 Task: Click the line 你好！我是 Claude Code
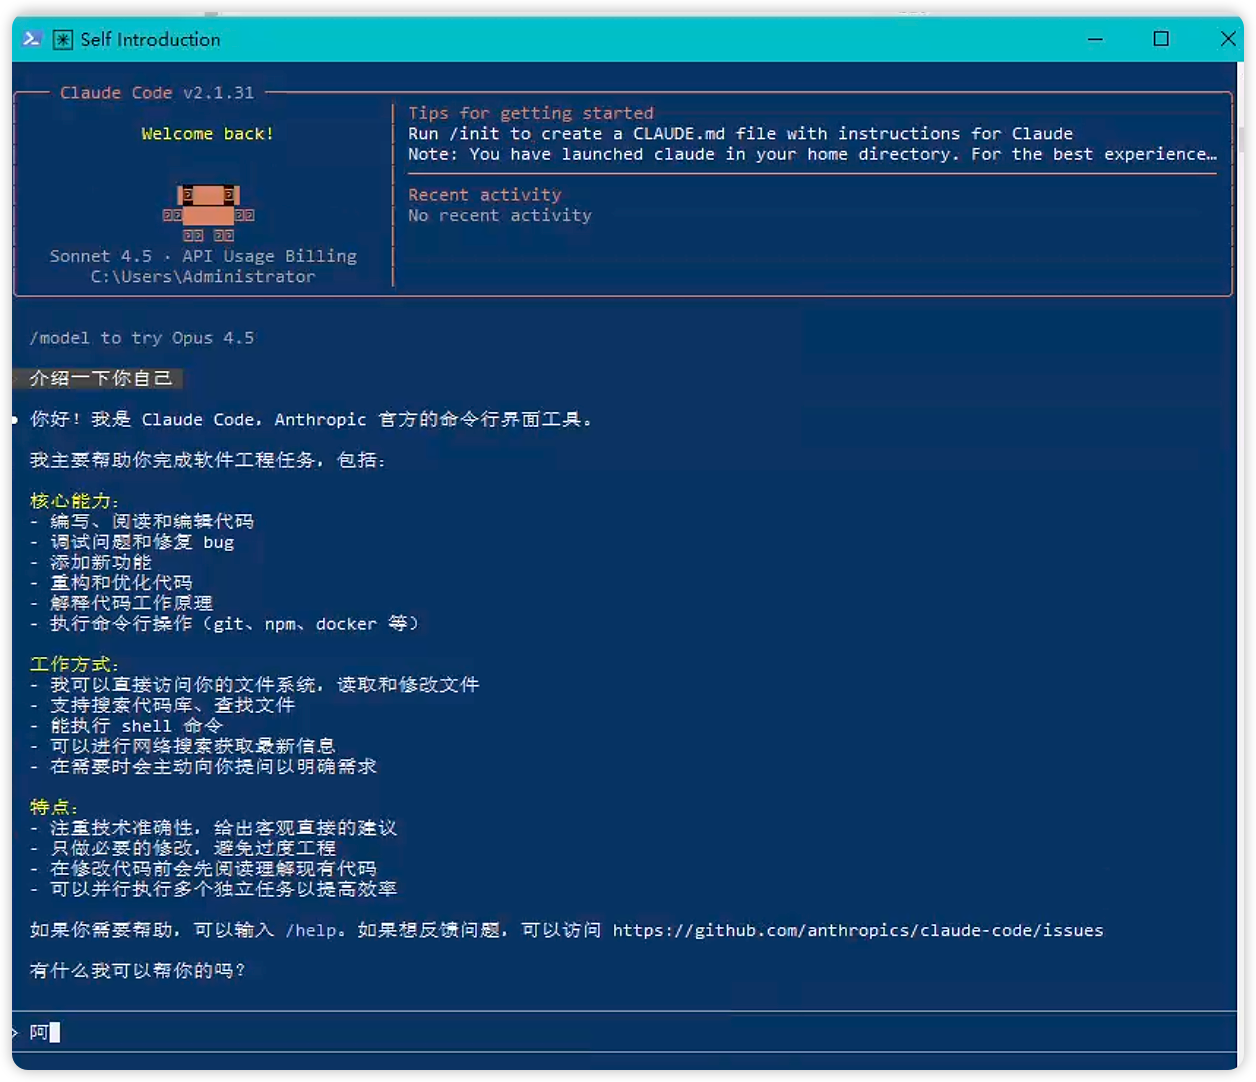pos(311,419)
